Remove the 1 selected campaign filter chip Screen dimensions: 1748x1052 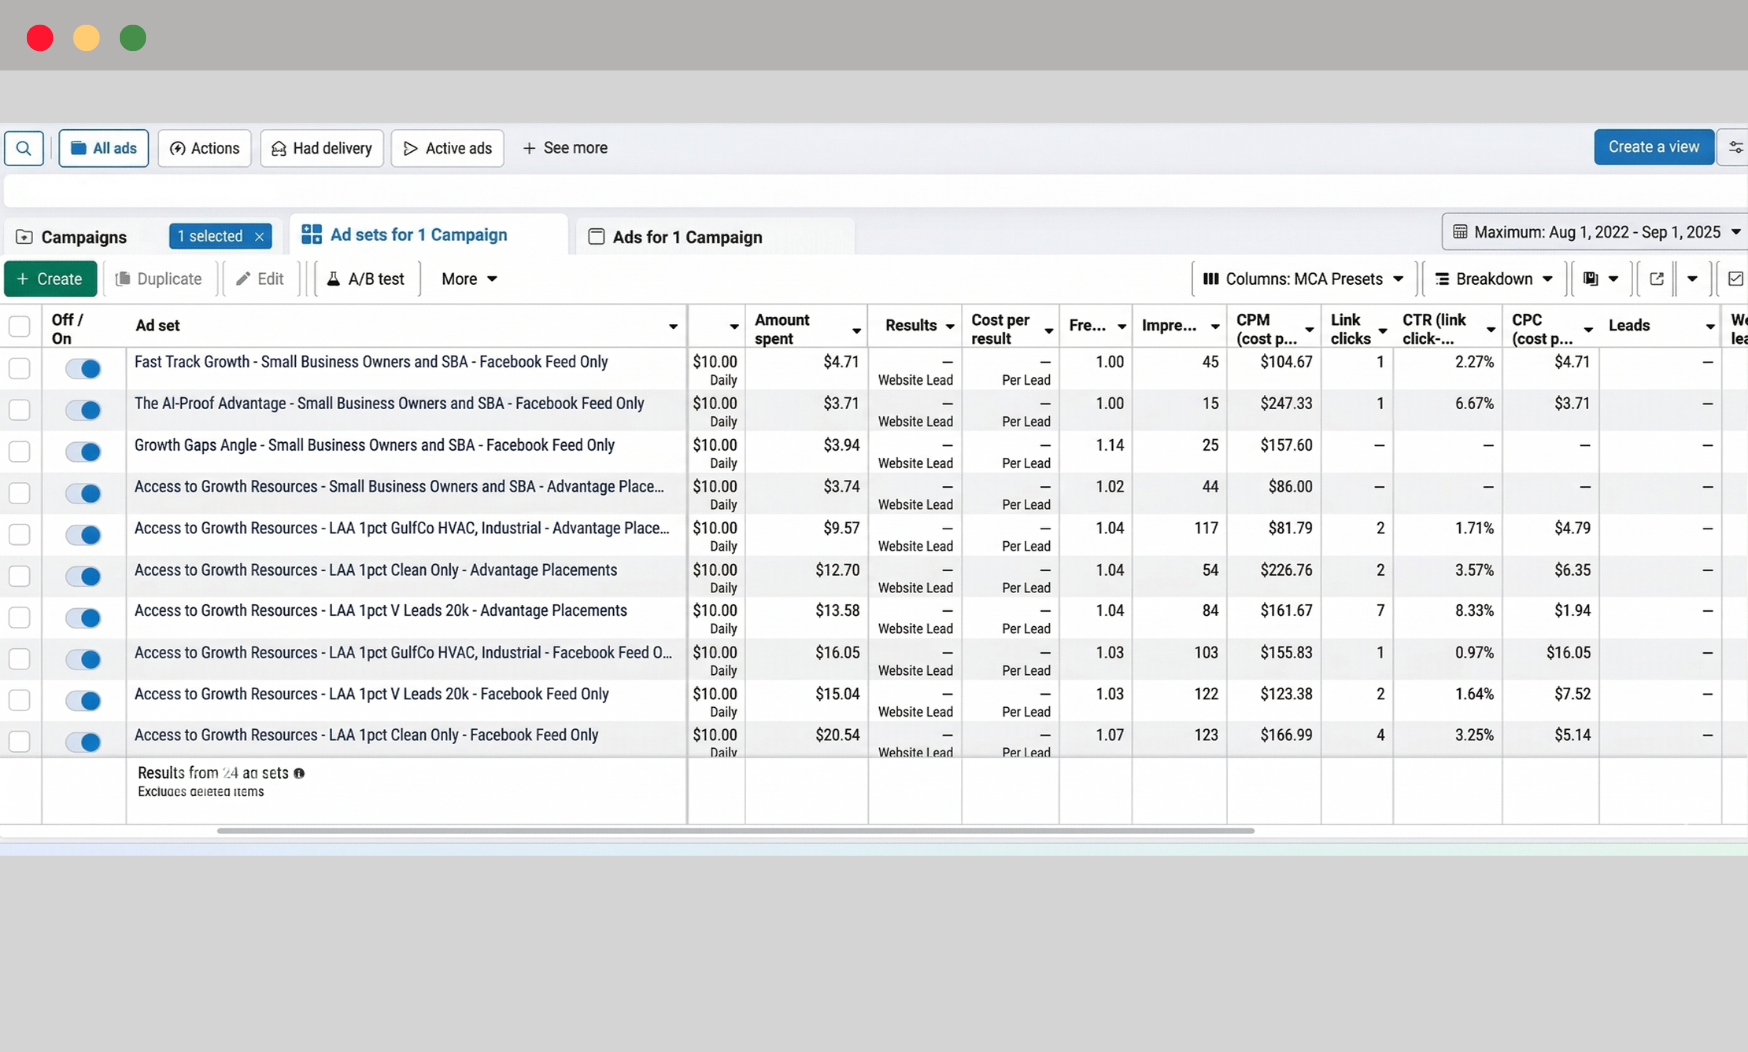259,236
